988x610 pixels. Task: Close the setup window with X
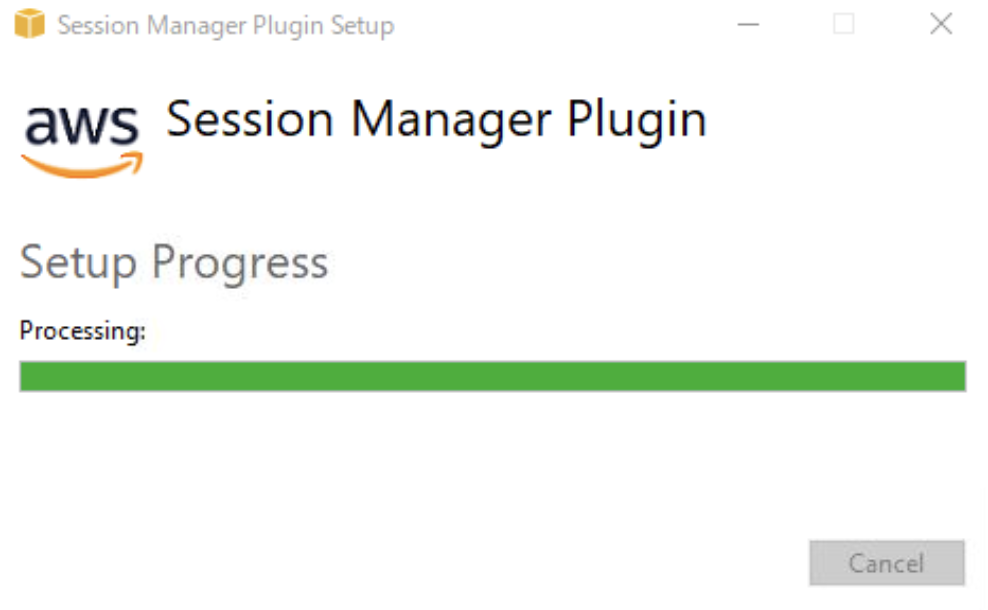pyautogui.click(x=940, y=25)
